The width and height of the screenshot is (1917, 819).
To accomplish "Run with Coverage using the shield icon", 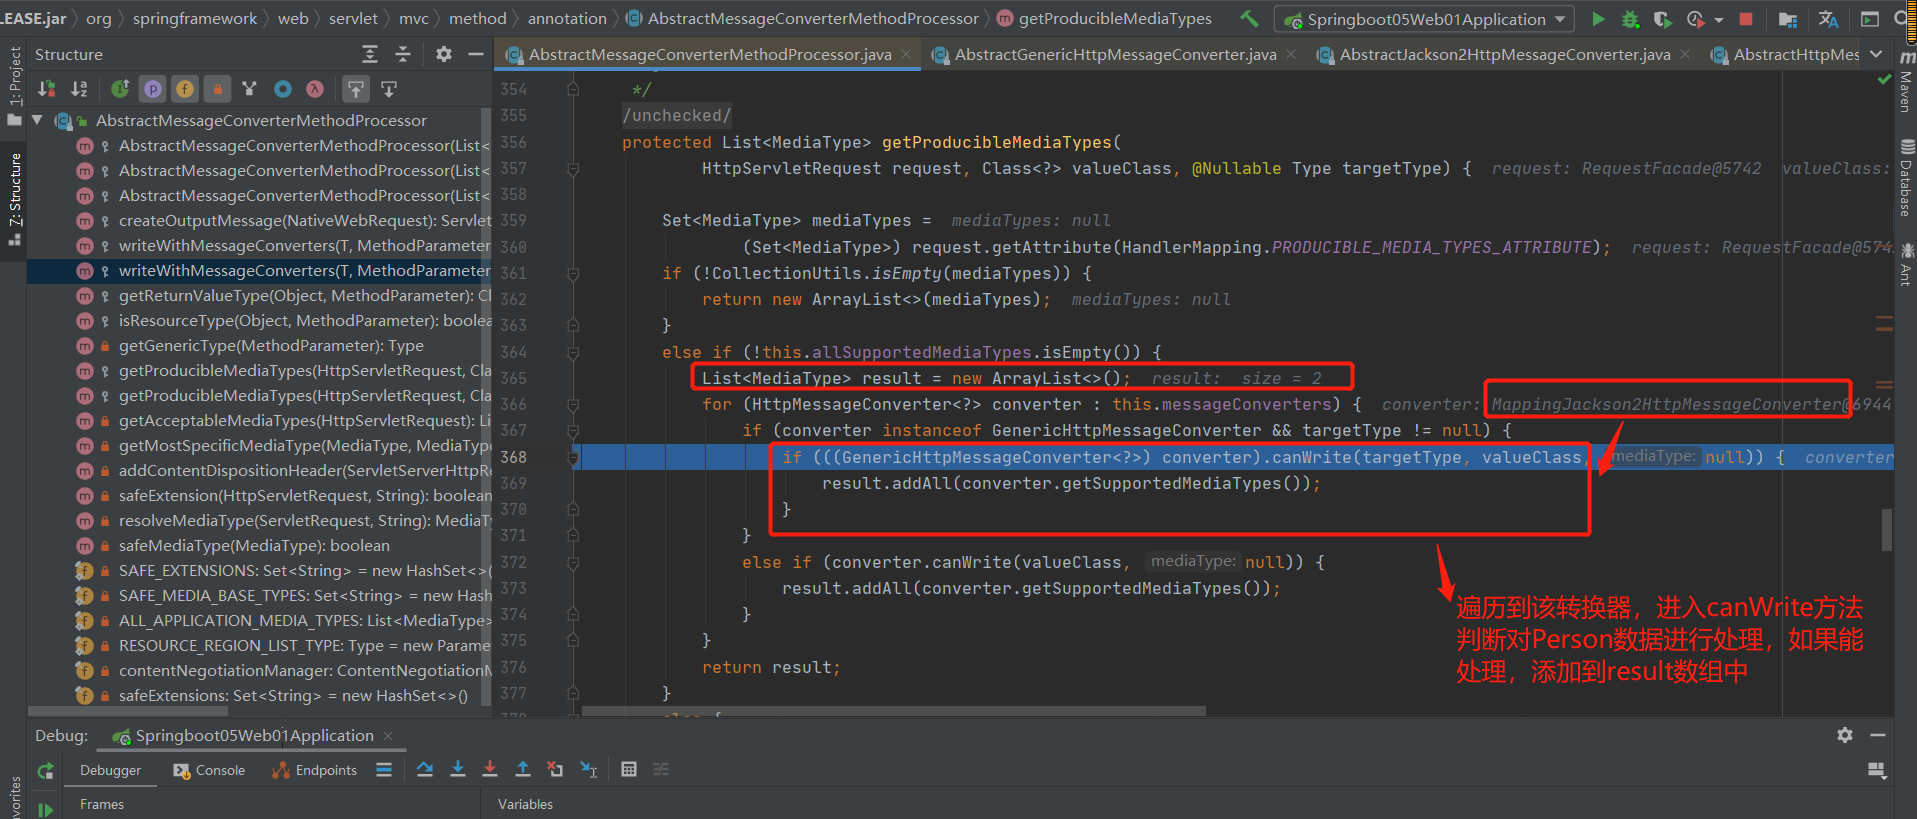I will click(x=1662, y=18).
